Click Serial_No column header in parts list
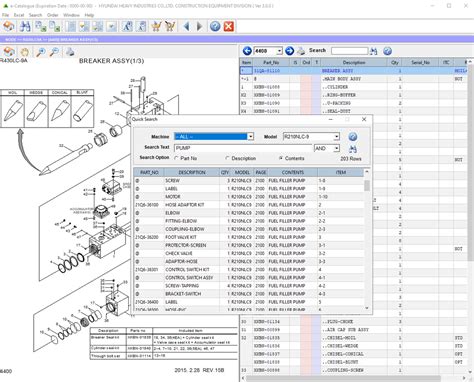 420,62
